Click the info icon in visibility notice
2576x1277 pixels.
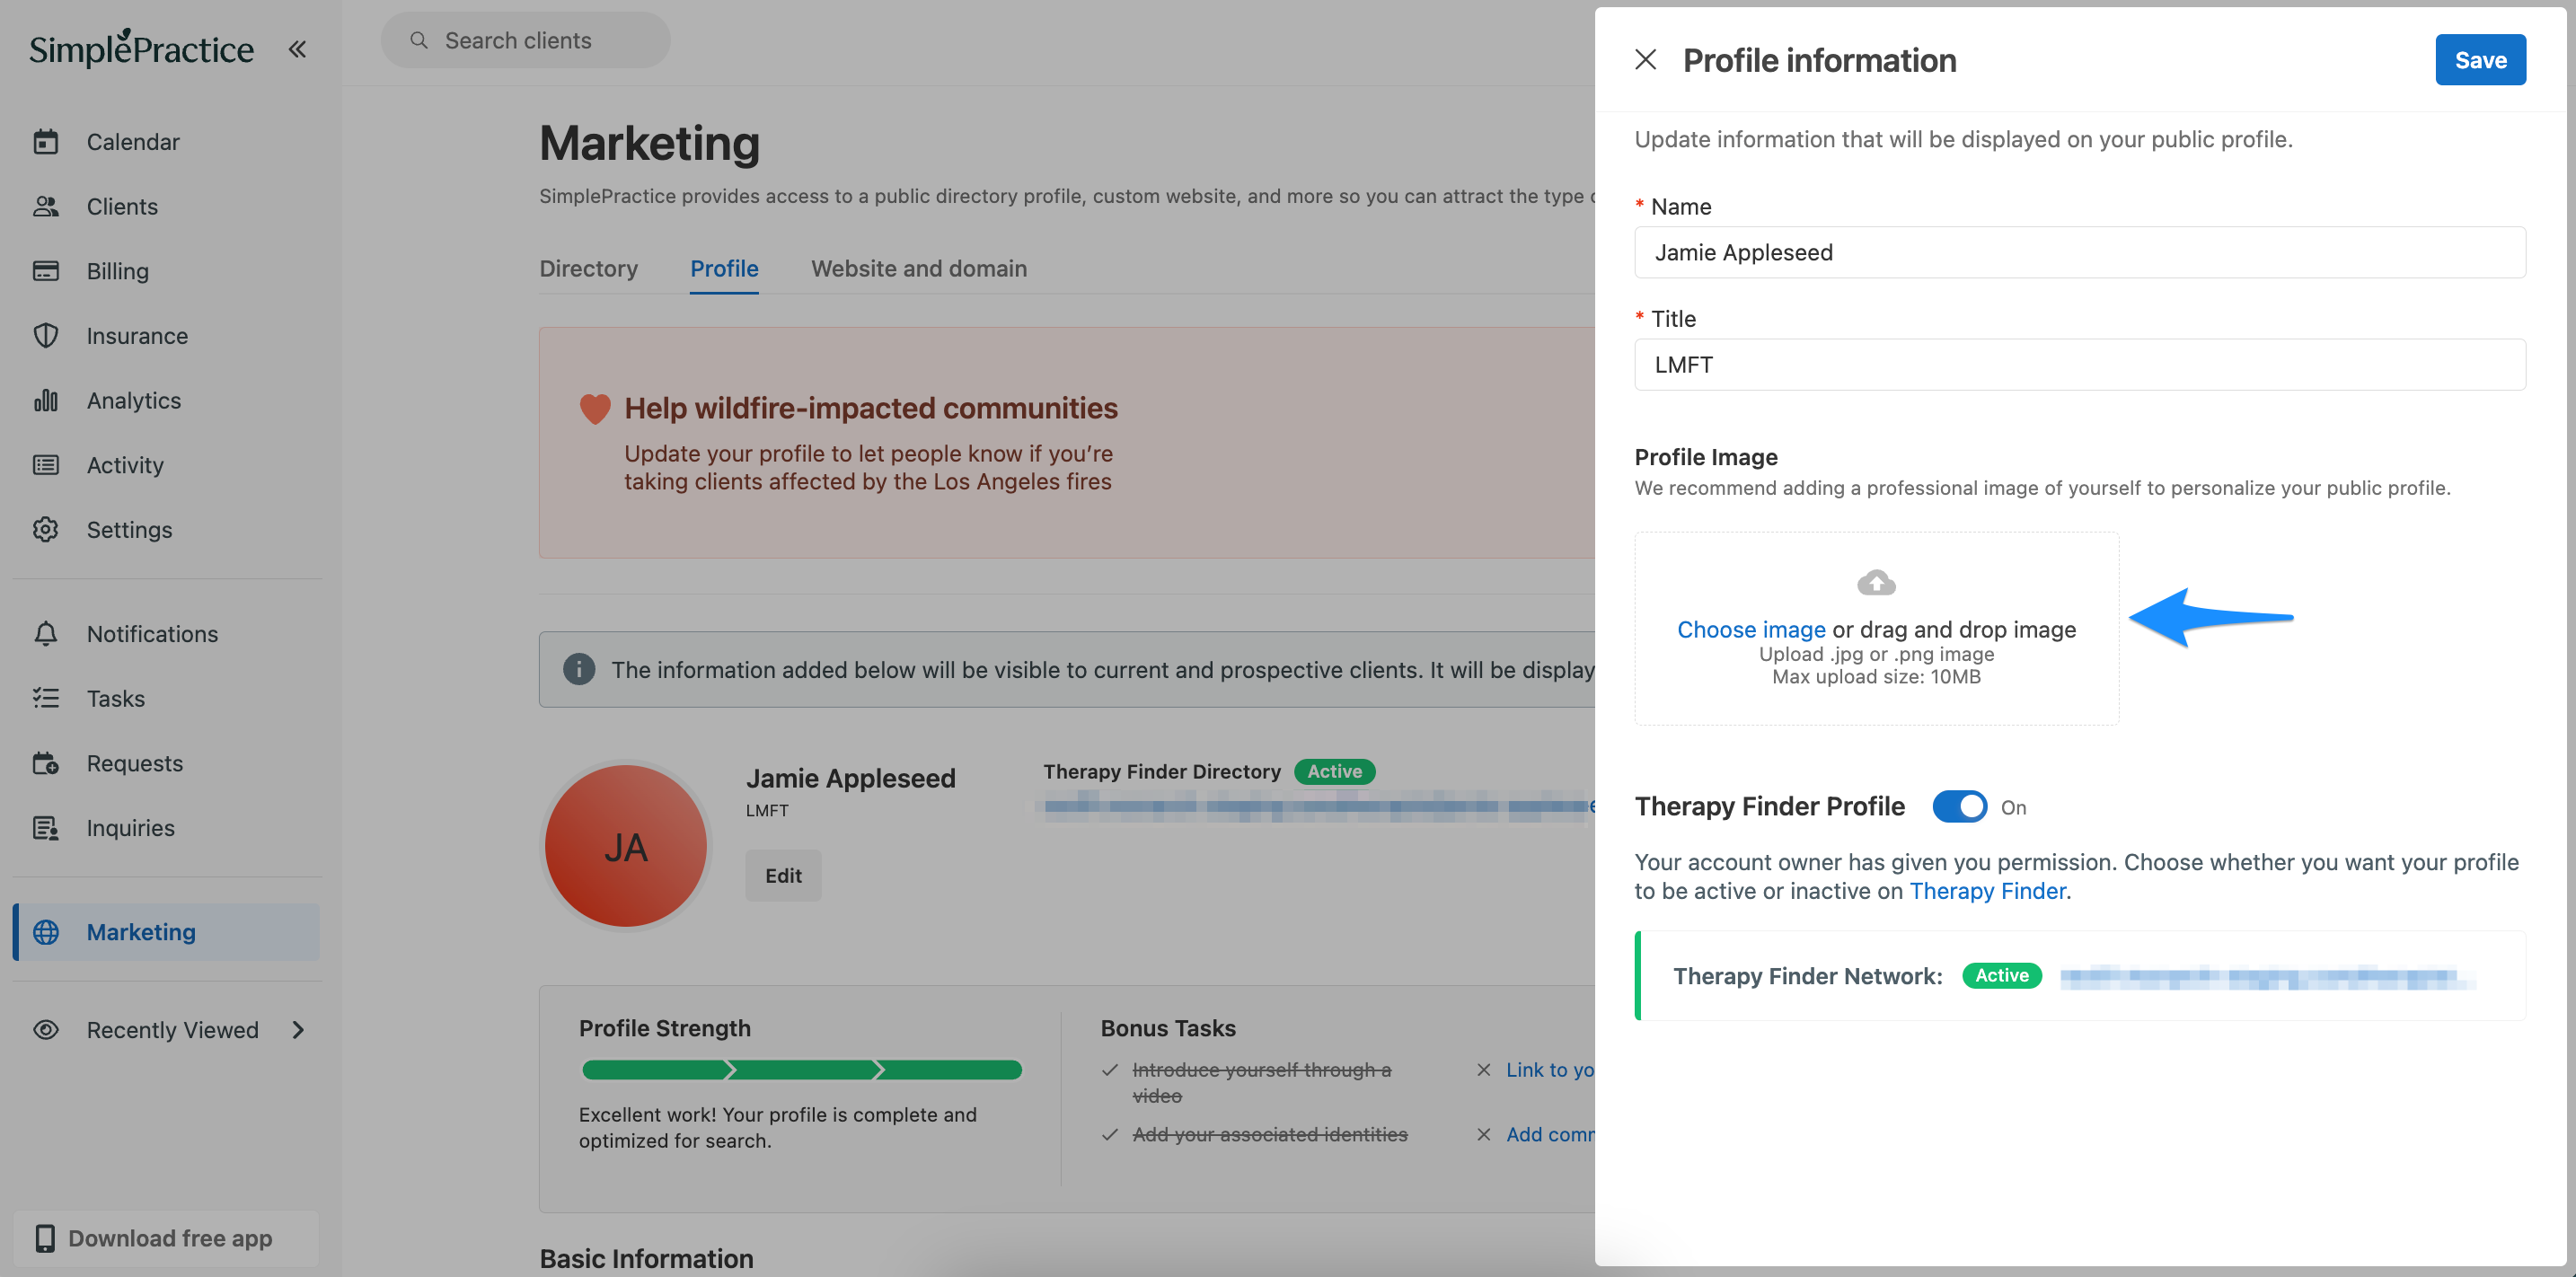(579, 669)
